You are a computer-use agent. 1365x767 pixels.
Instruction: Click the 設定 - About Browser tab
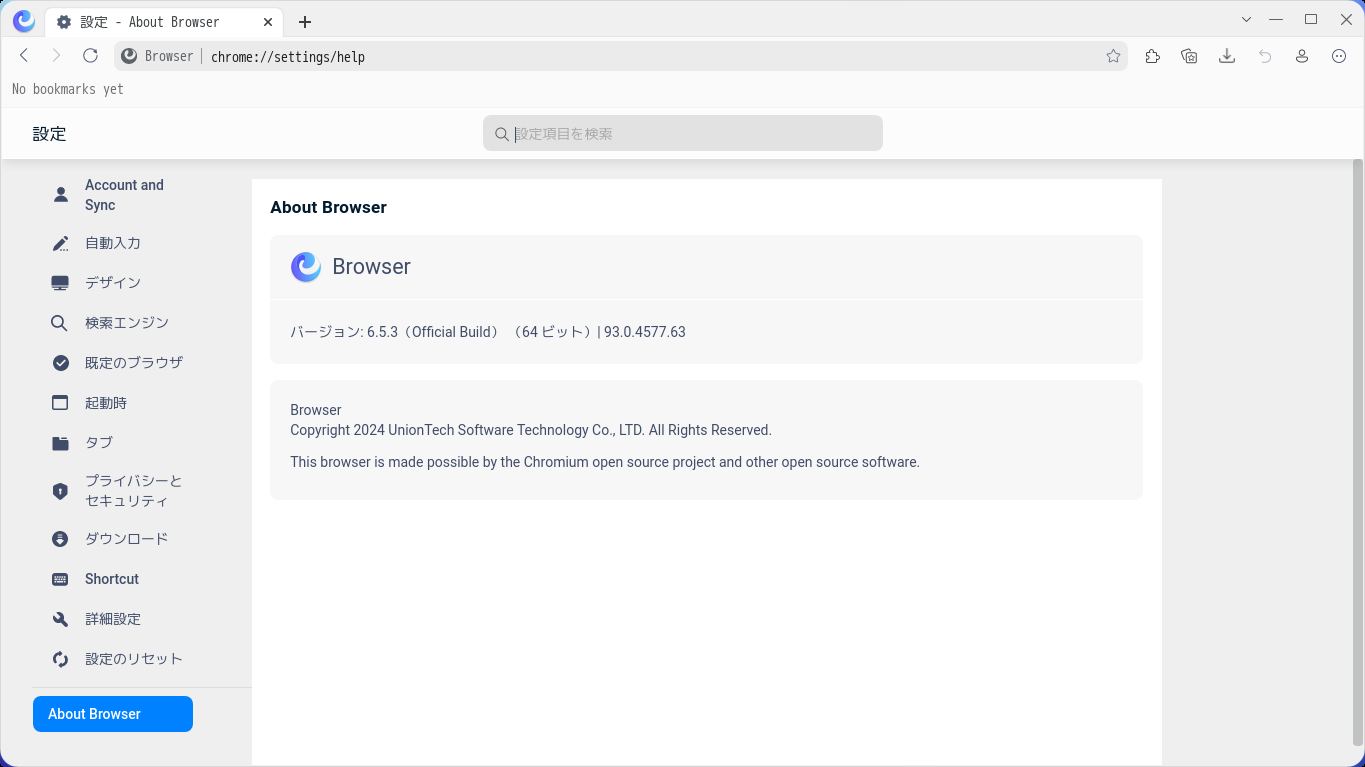(x=165, y=22)
